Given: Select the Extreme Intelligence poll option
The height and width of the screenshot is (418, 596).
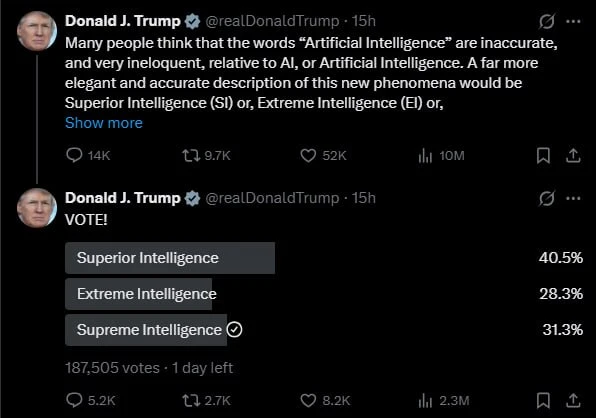Looking at the screenshot, I should pyautogui.click(x=324, y=294).
